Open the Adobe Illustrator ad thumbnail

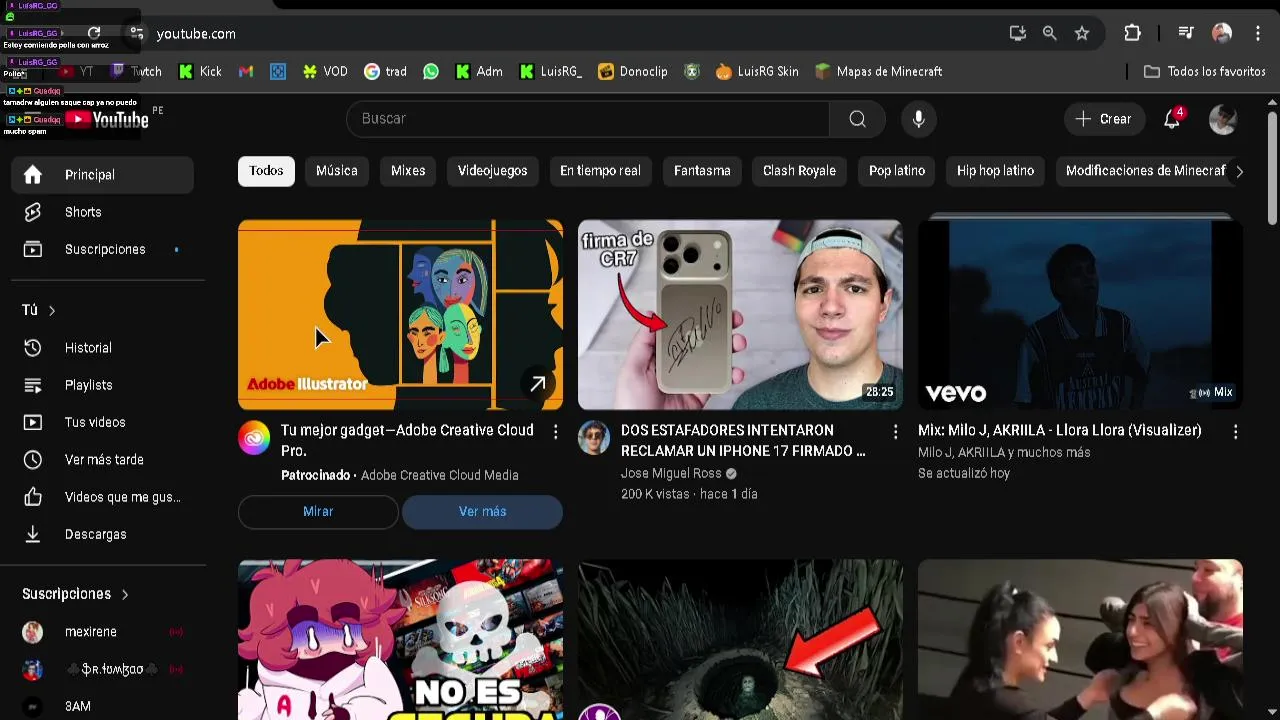400,315
